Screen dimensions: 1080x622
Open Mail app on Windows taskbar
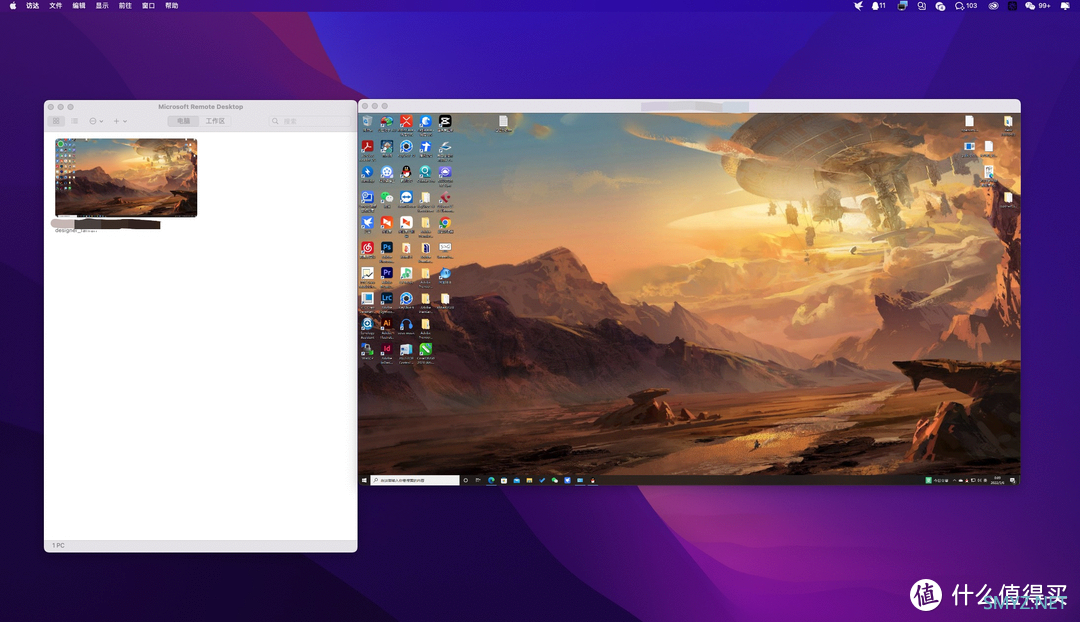[517, 480]
